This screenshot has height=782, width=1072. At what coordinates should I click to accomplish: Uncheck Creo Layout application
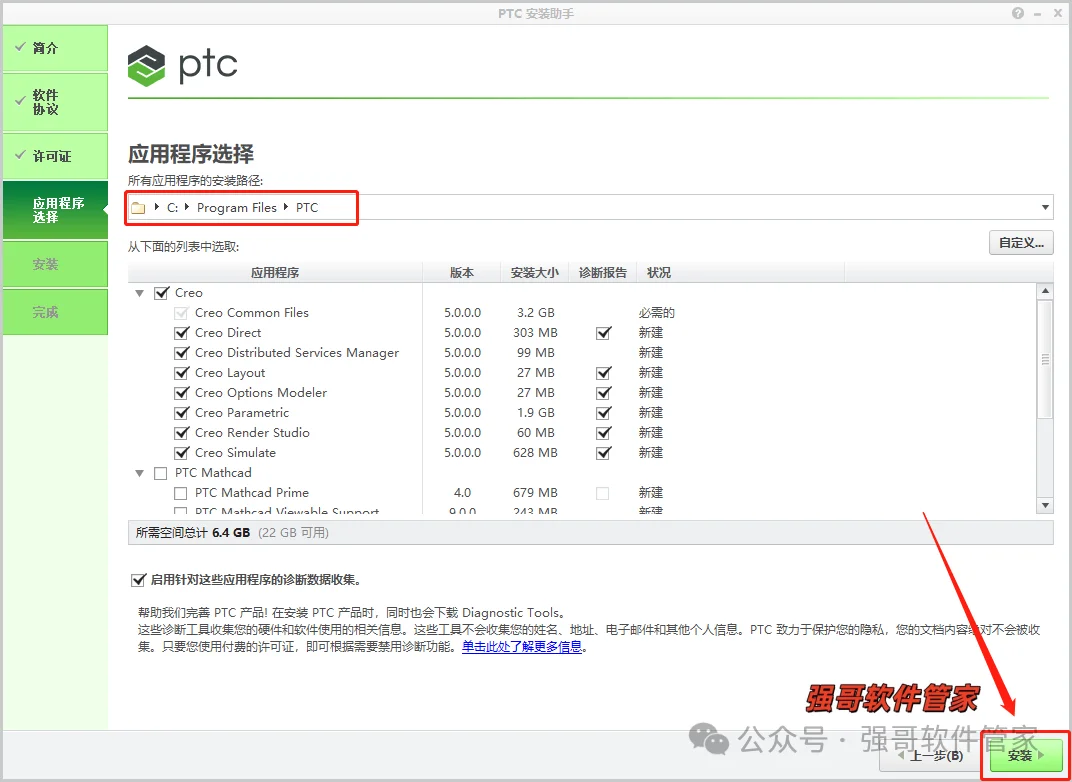tap(181, 373)
